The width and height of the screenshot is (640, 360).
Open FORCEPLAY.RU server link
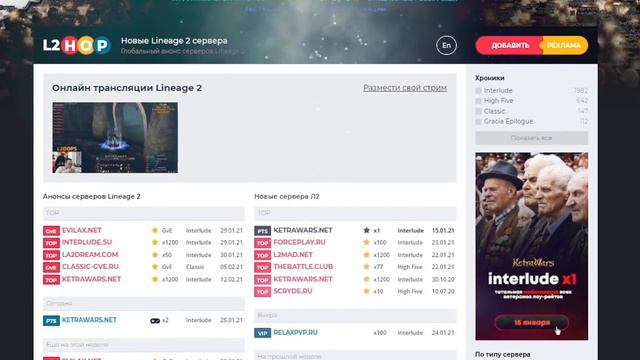coord(300,242)
